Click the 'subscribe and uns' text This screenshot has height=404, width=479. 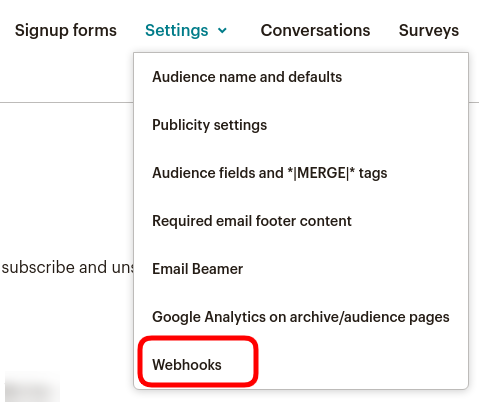point(67,267)
